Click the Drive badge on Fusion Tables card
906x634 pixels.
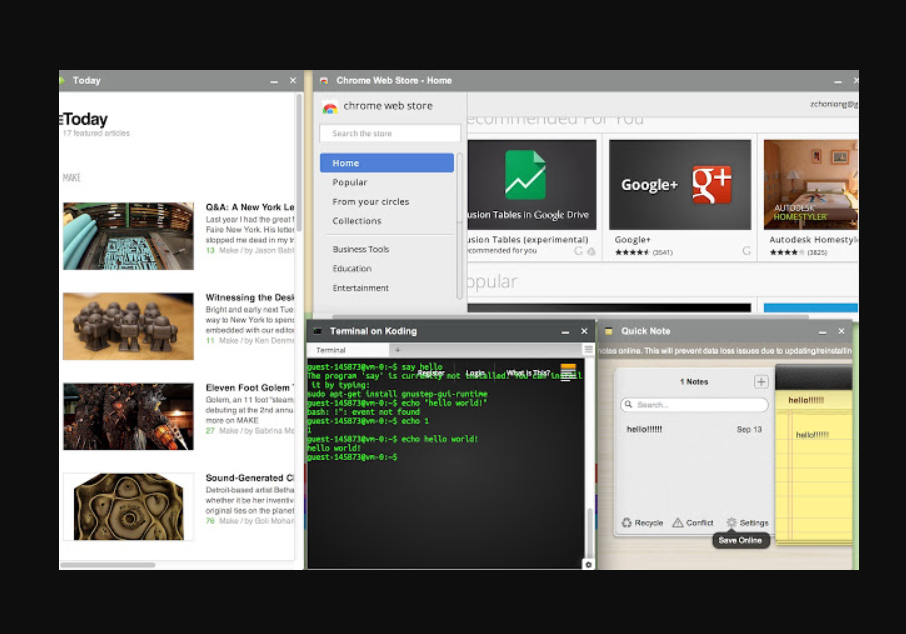click(591, 251)
